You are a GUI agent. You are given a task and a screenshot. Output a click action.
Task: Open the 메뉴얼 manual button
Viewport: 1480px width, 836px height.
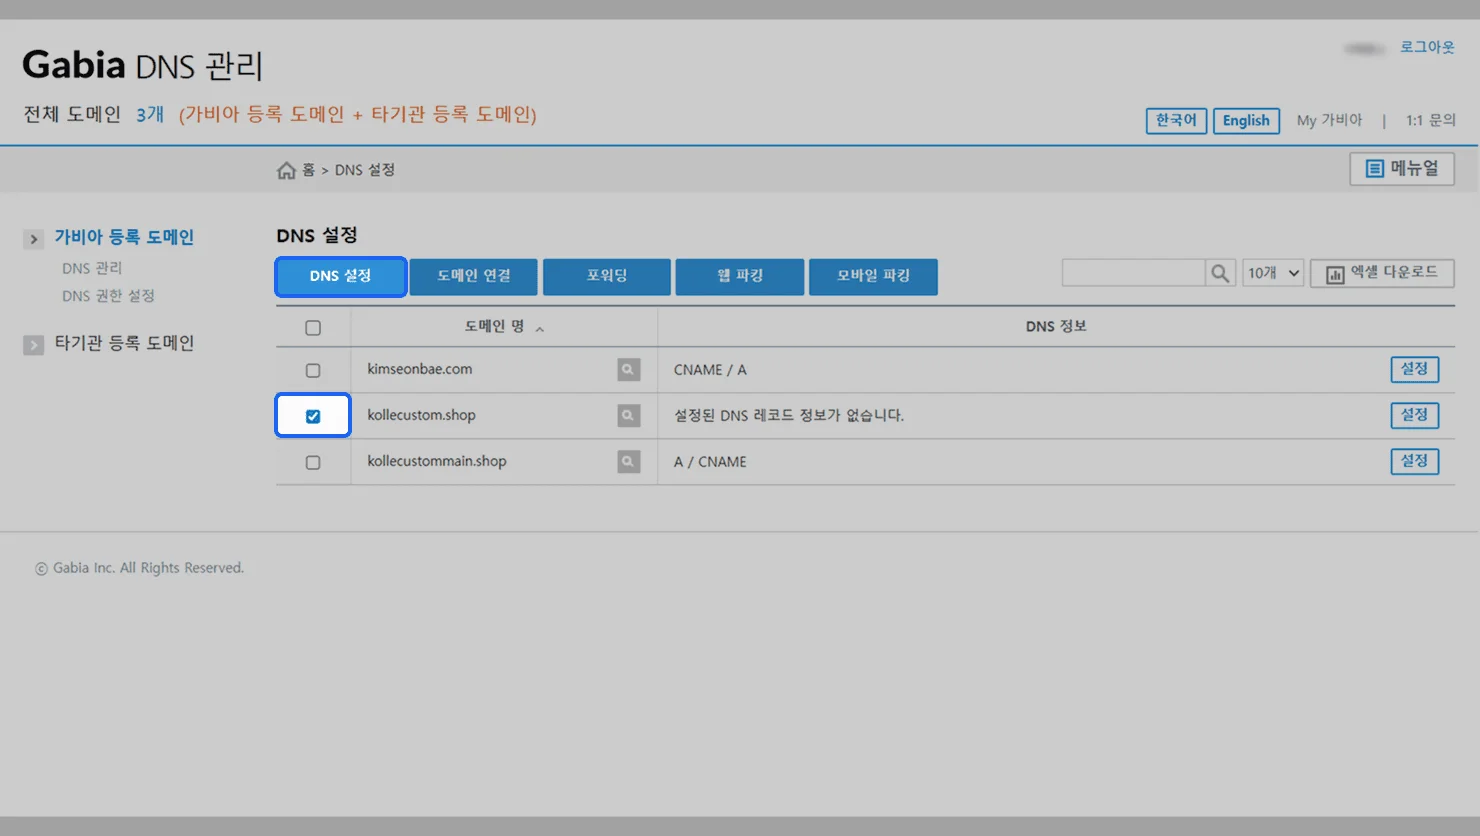tap(1401, 169)
